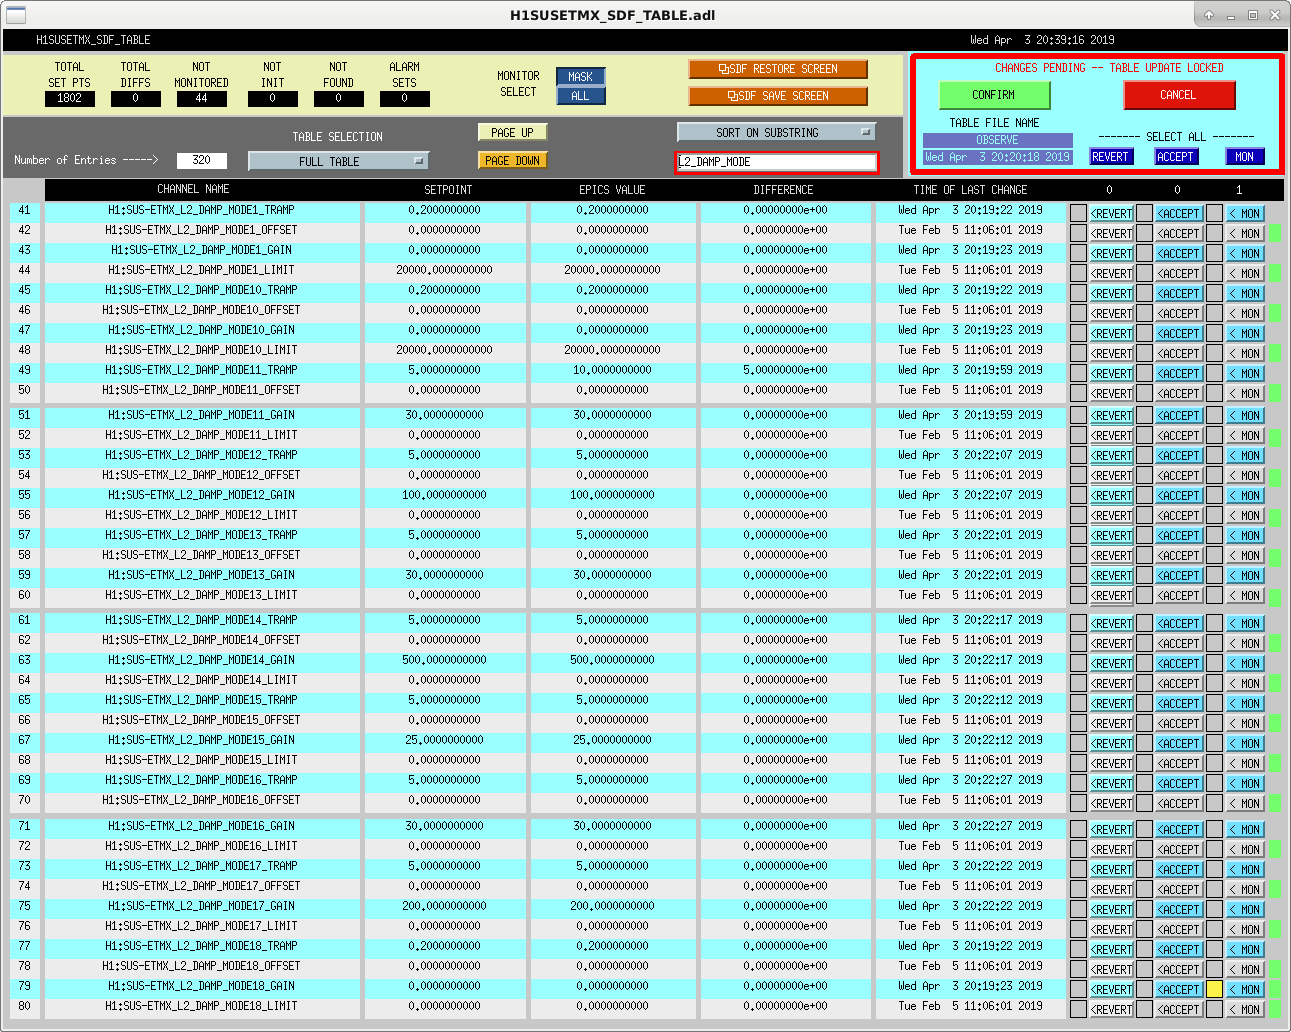Open the SDF RESTORE SCREEN button
The width and height of the screenshot is (1291, 1032).
point(778,69)
